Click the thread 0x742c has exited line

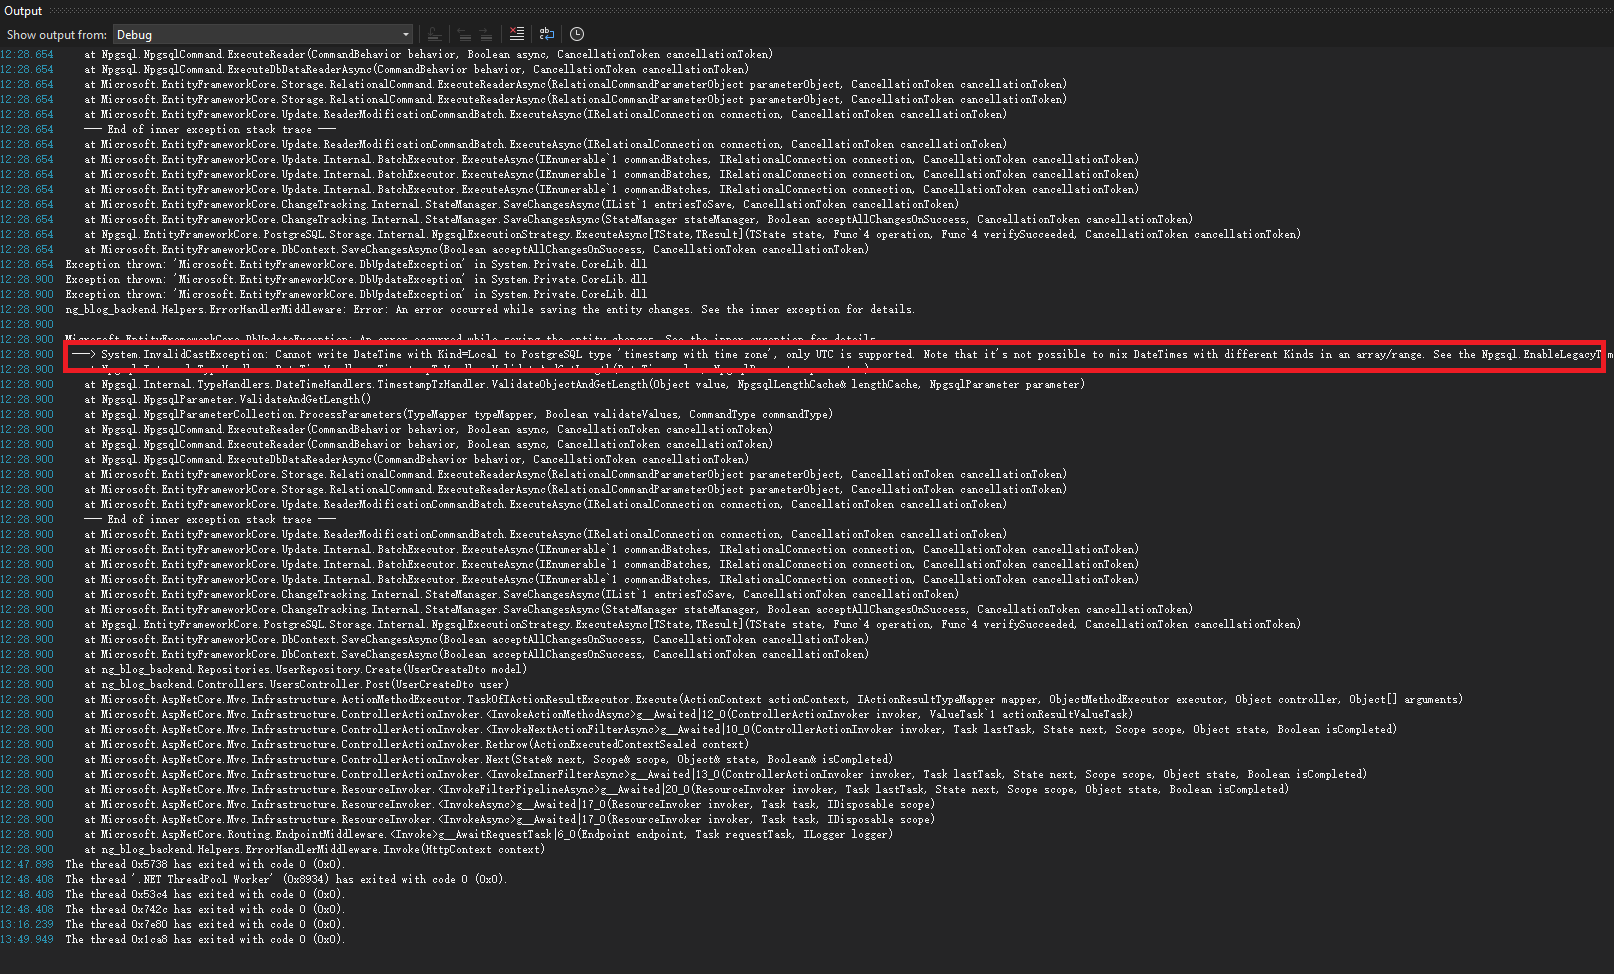point(205,910)
